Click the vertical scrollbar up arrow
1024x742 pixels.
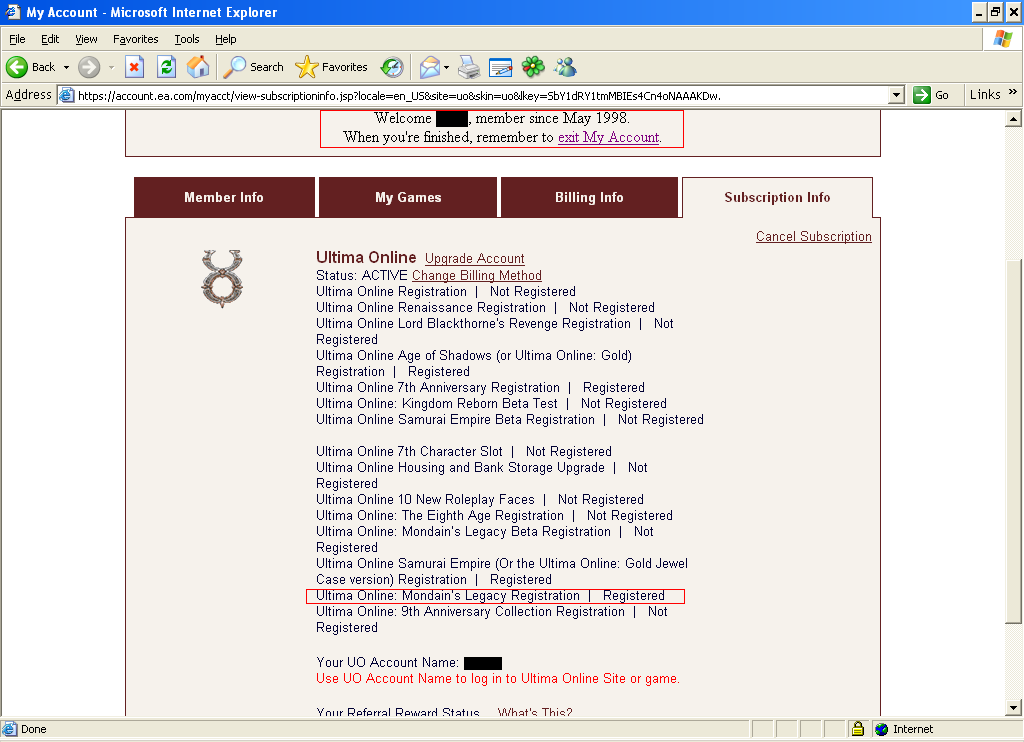[x=1013, y=119]
